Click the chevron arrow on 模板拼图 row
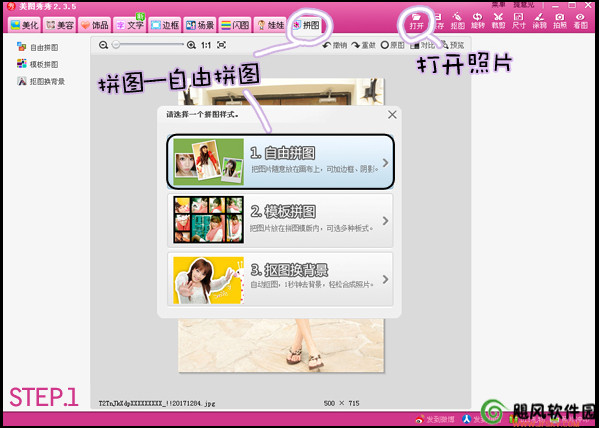This screenshot has height=428, width=603. pos(385,221)
